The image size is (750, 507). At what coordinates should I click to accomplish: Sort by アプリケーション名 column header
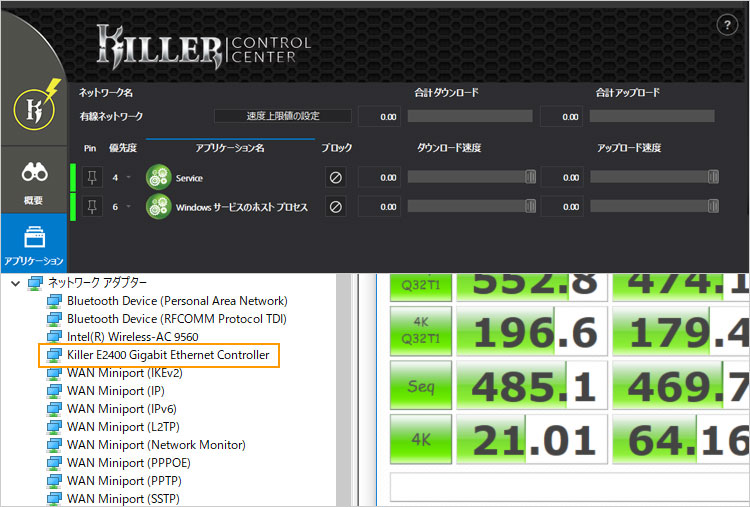click(x=230, y=148)
